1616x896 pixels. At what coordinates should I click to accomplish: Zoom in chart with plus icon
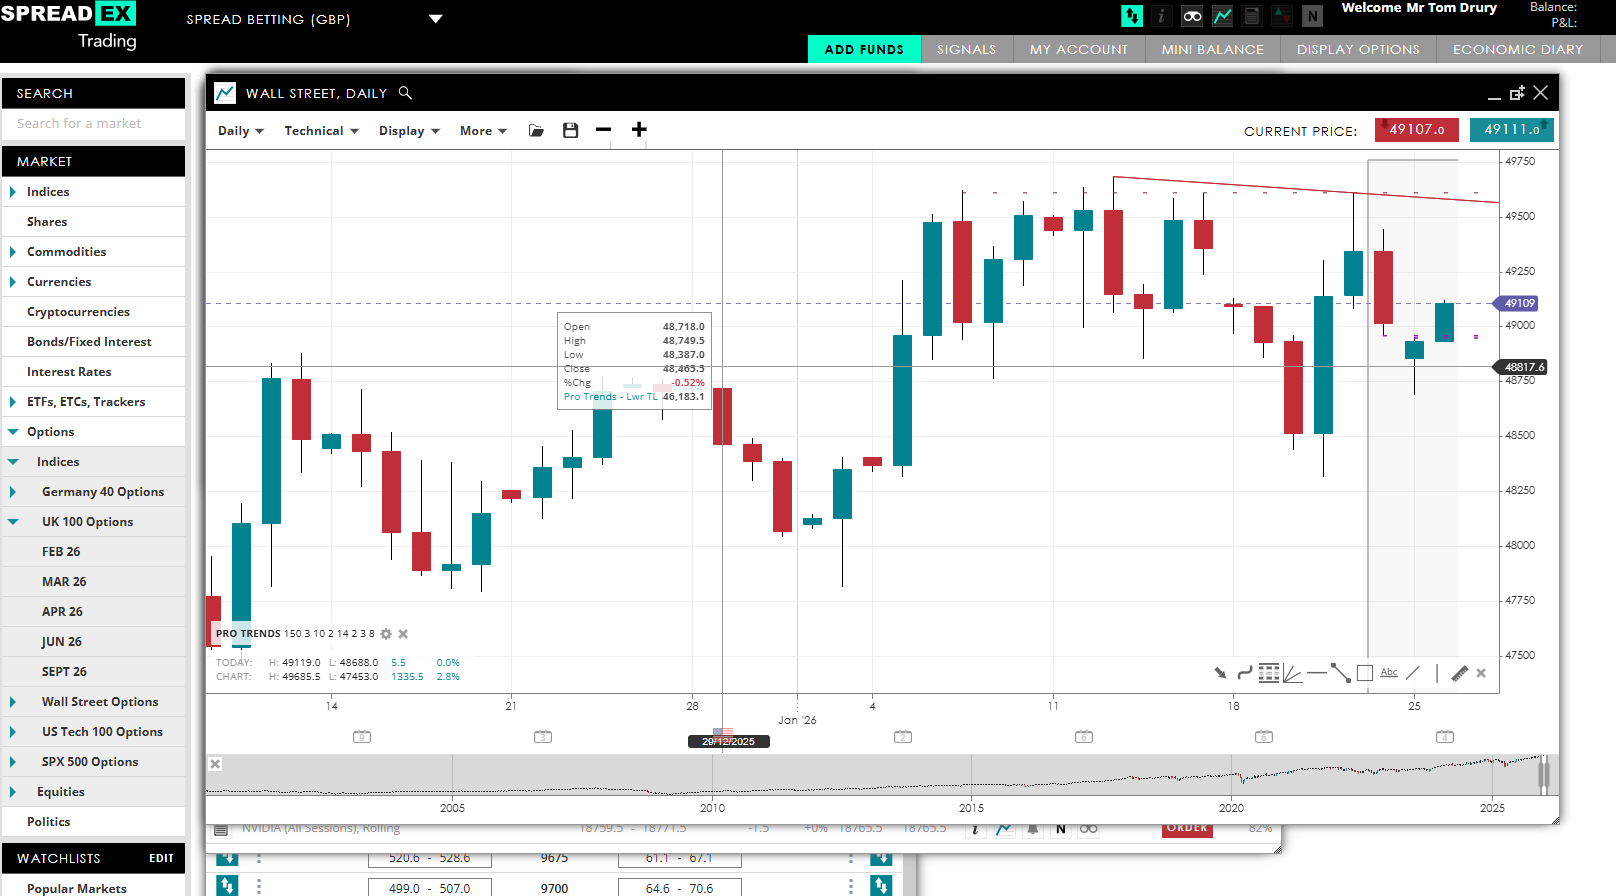639,130
